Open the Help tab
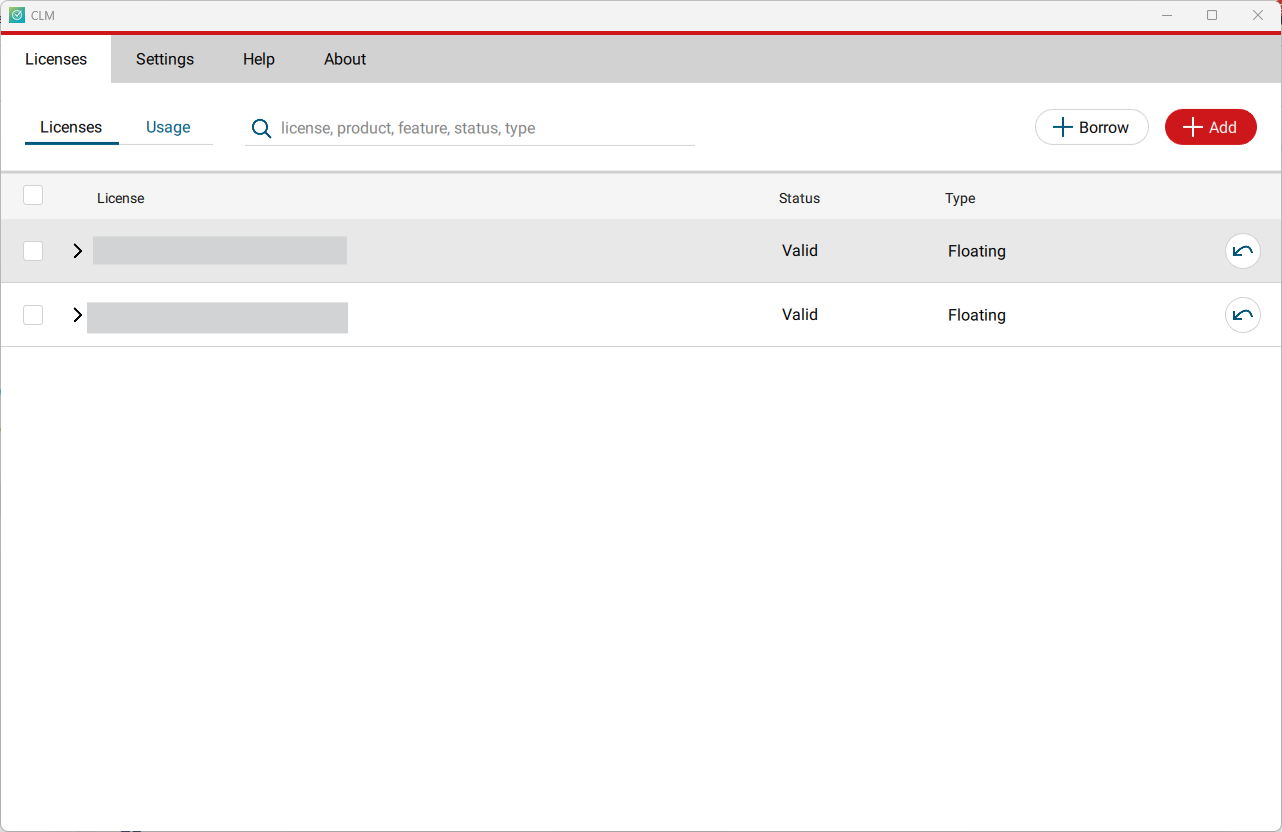Image resolution: width=1282 pixels, height=832 pixels. point(258,59)
